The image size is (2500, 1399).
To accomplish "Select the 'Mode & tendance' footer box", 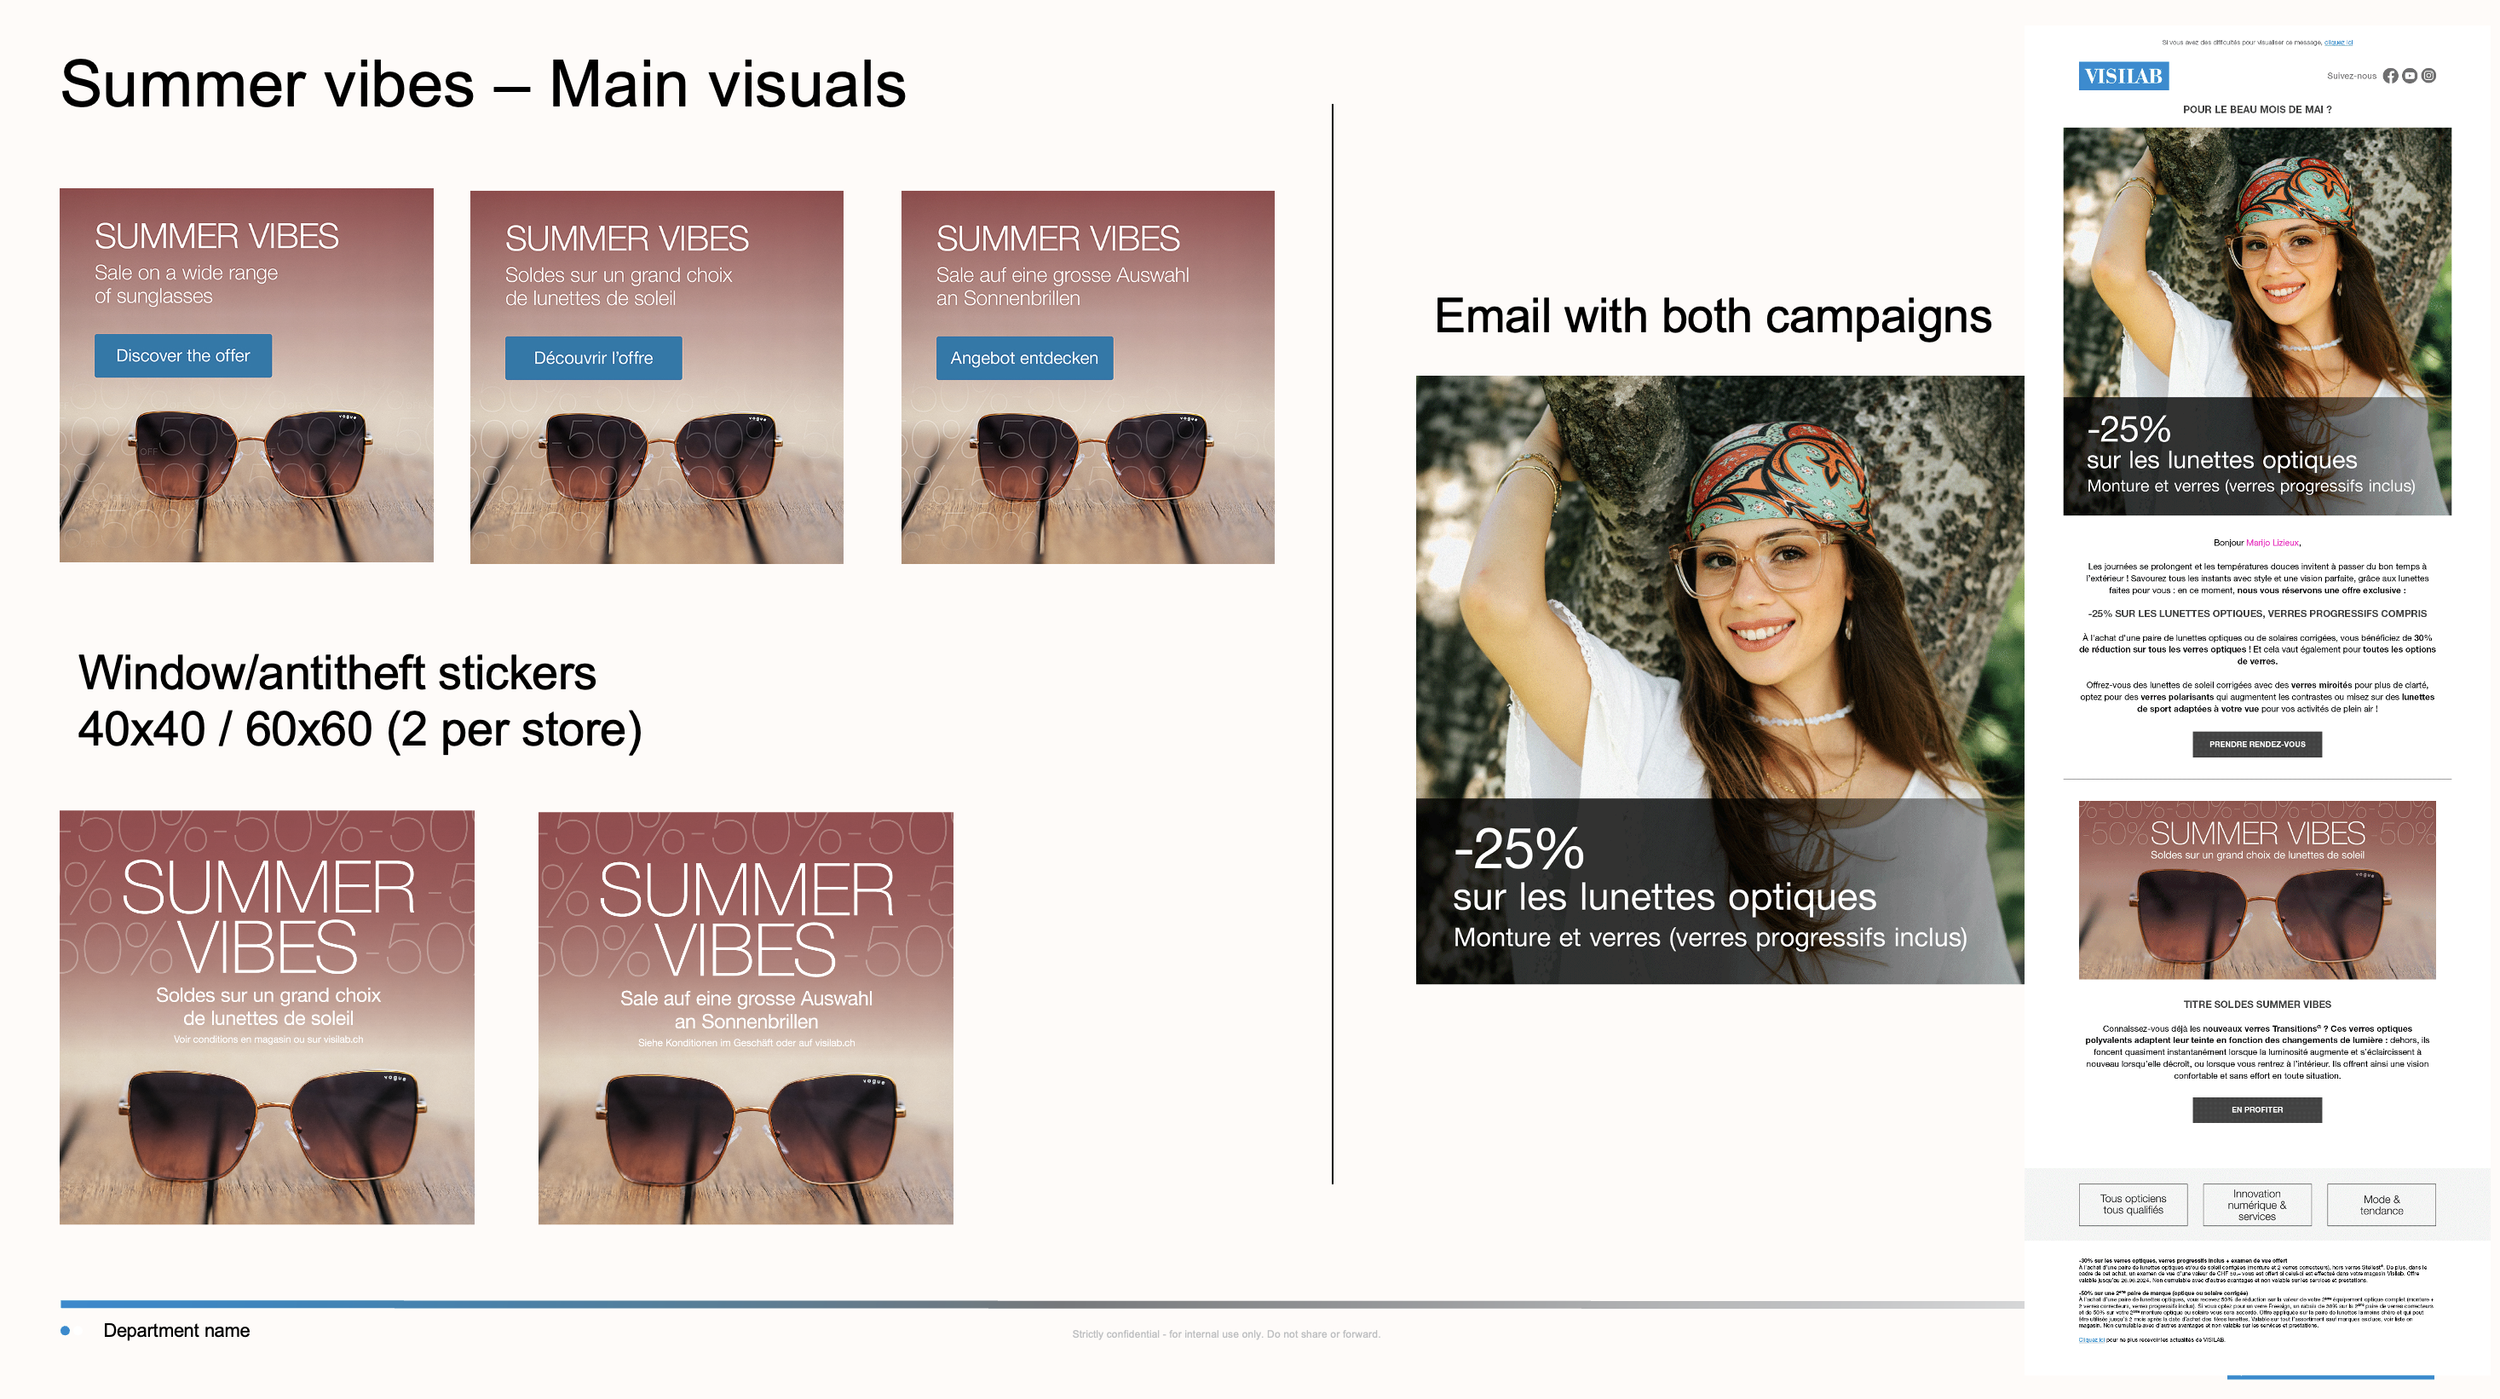I will (2381, 1205).
